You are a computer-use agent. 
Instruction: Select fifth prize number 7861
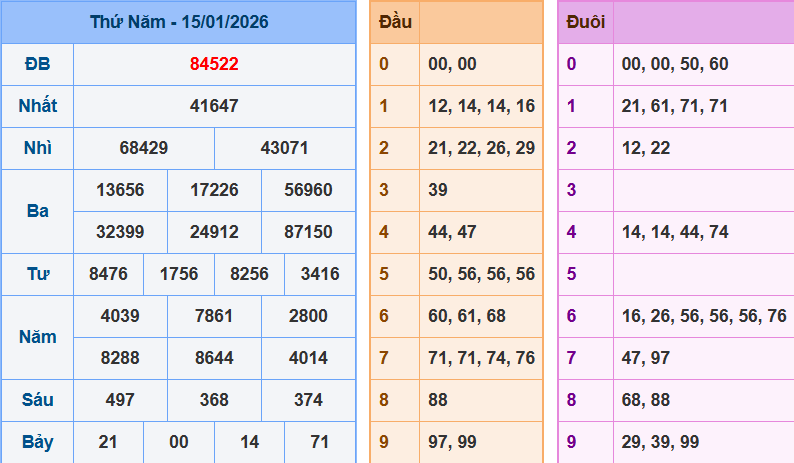point(214,316)
